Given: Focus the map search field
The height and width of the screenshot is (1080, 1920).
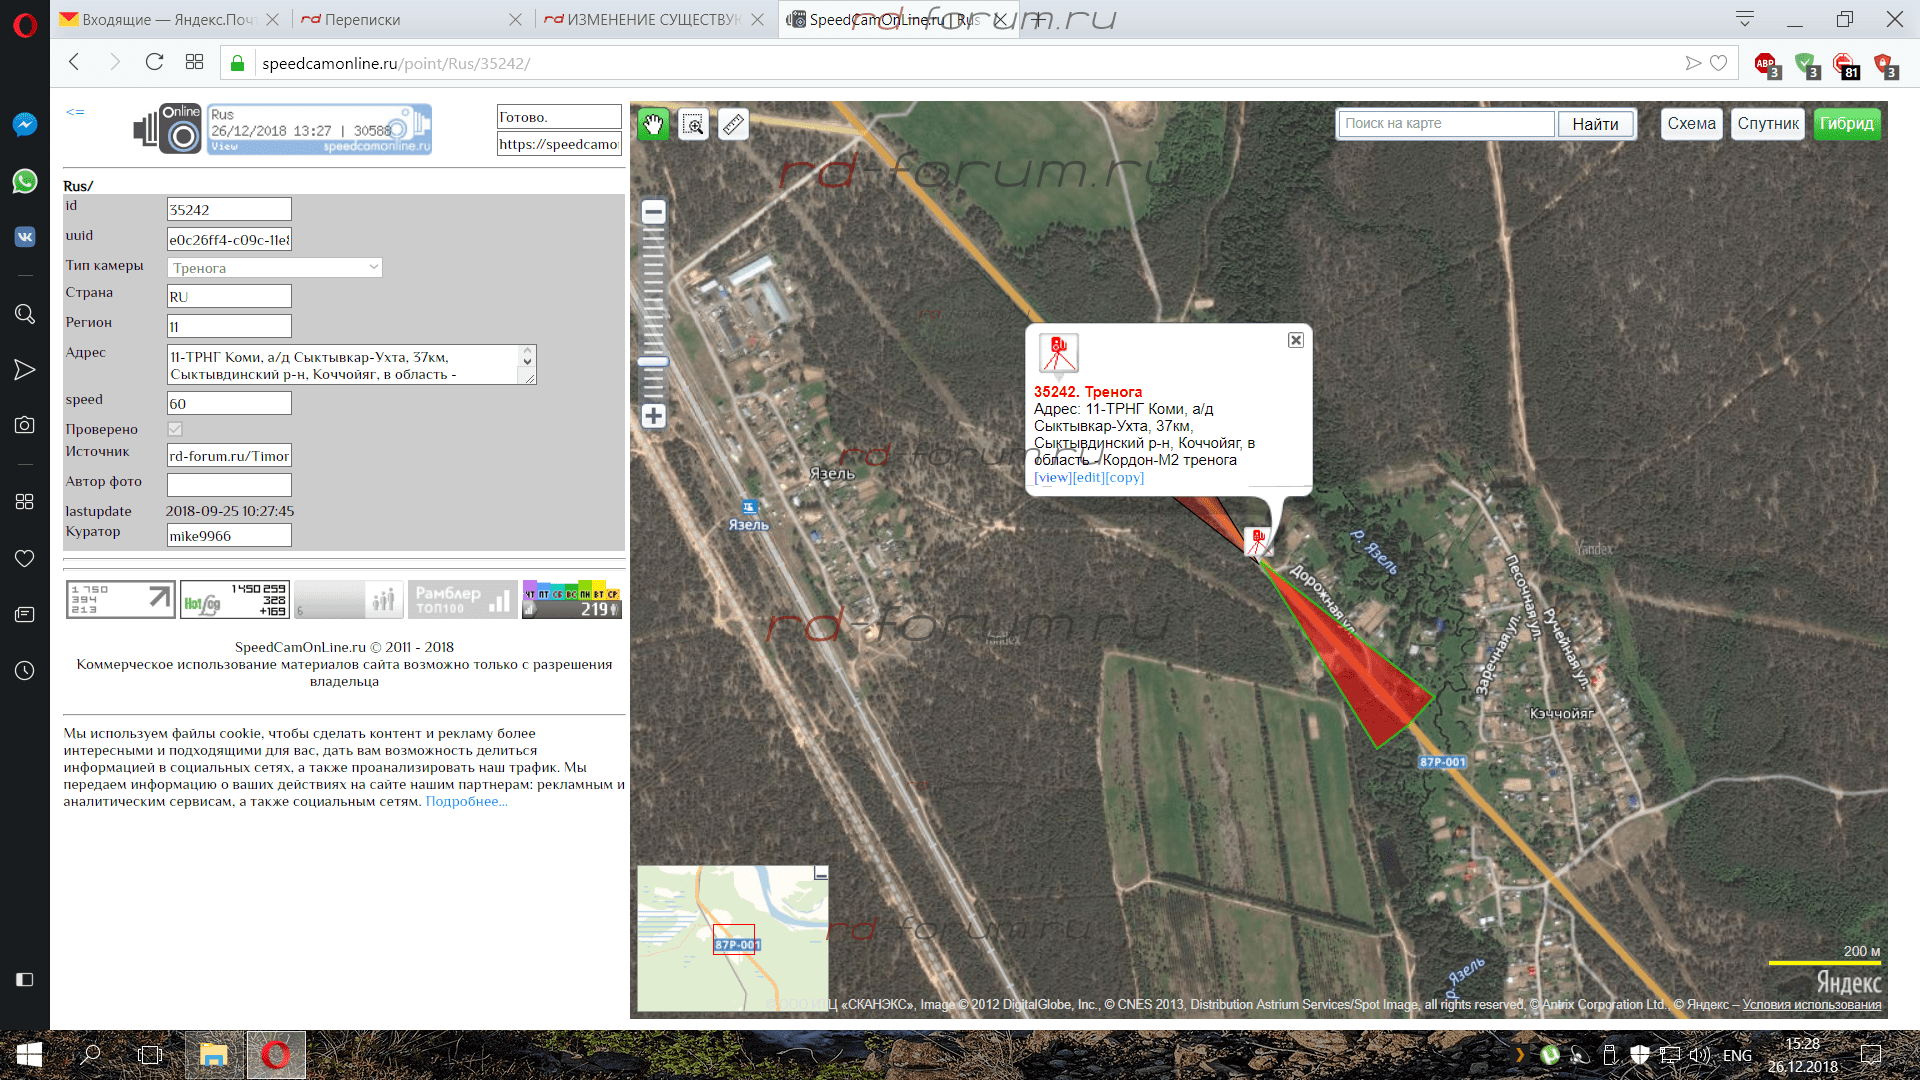Looking at the screenshot, I should [1447, 123].
